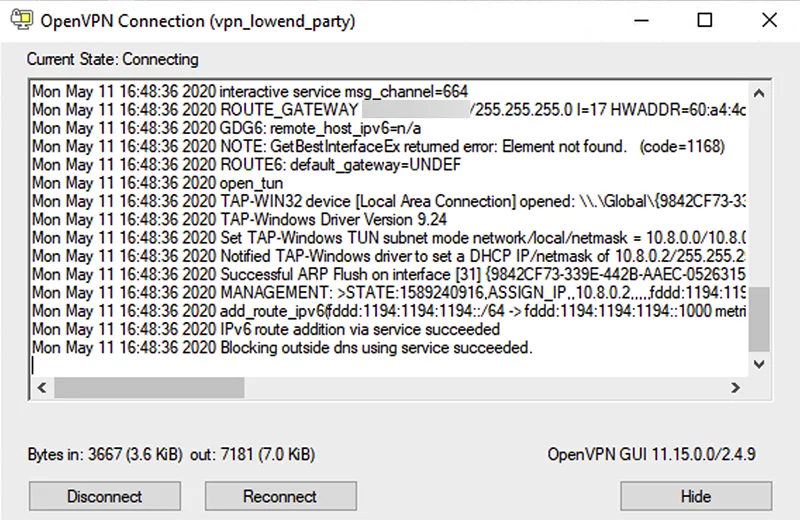The width and height of the screenshot is (800, 520).
Task: Click the OpenVPN icon in title bar
Action: [21, 20]
